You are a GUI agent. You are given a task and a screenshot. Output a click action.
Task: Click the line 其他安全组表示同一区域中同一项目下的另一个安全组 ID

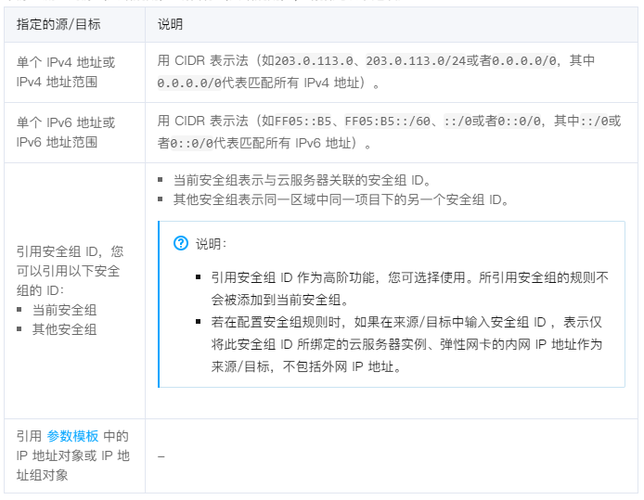pos(341,200)
